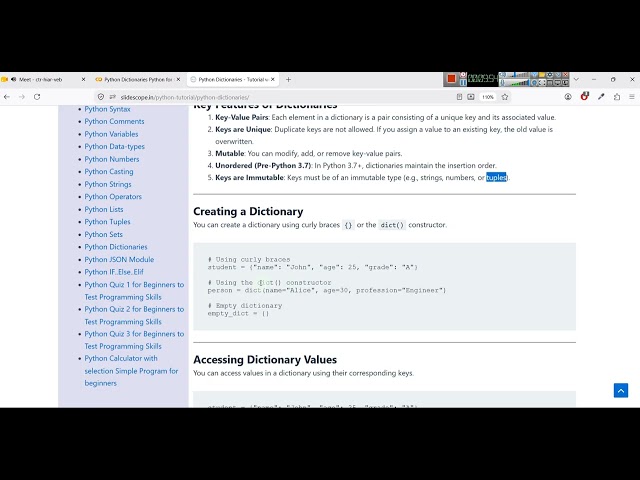Open the Python JSON Module link

coord(119,259)
